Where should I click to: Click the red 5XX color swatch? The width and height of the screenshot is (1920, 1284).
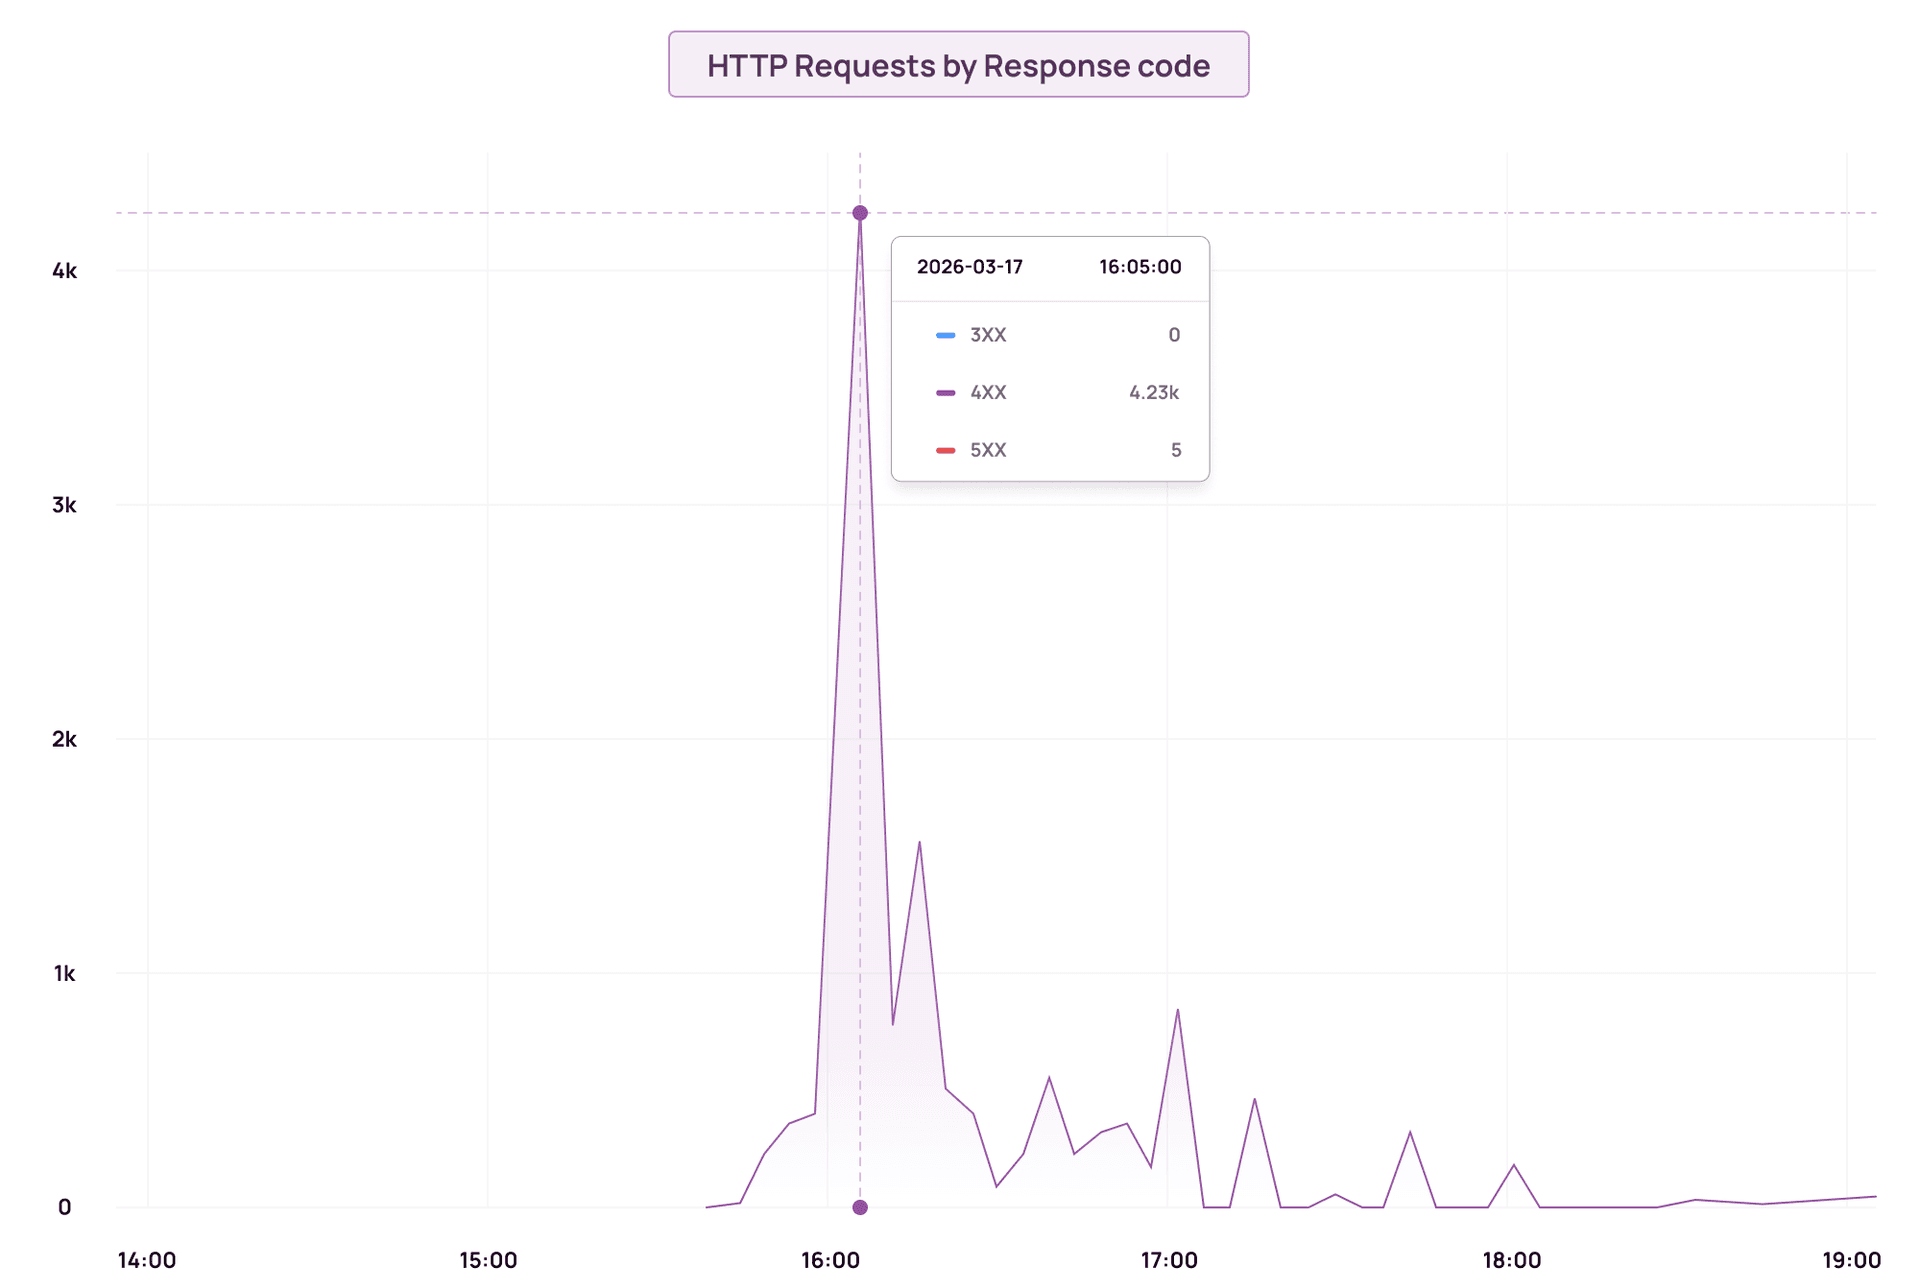coord(945,451)
